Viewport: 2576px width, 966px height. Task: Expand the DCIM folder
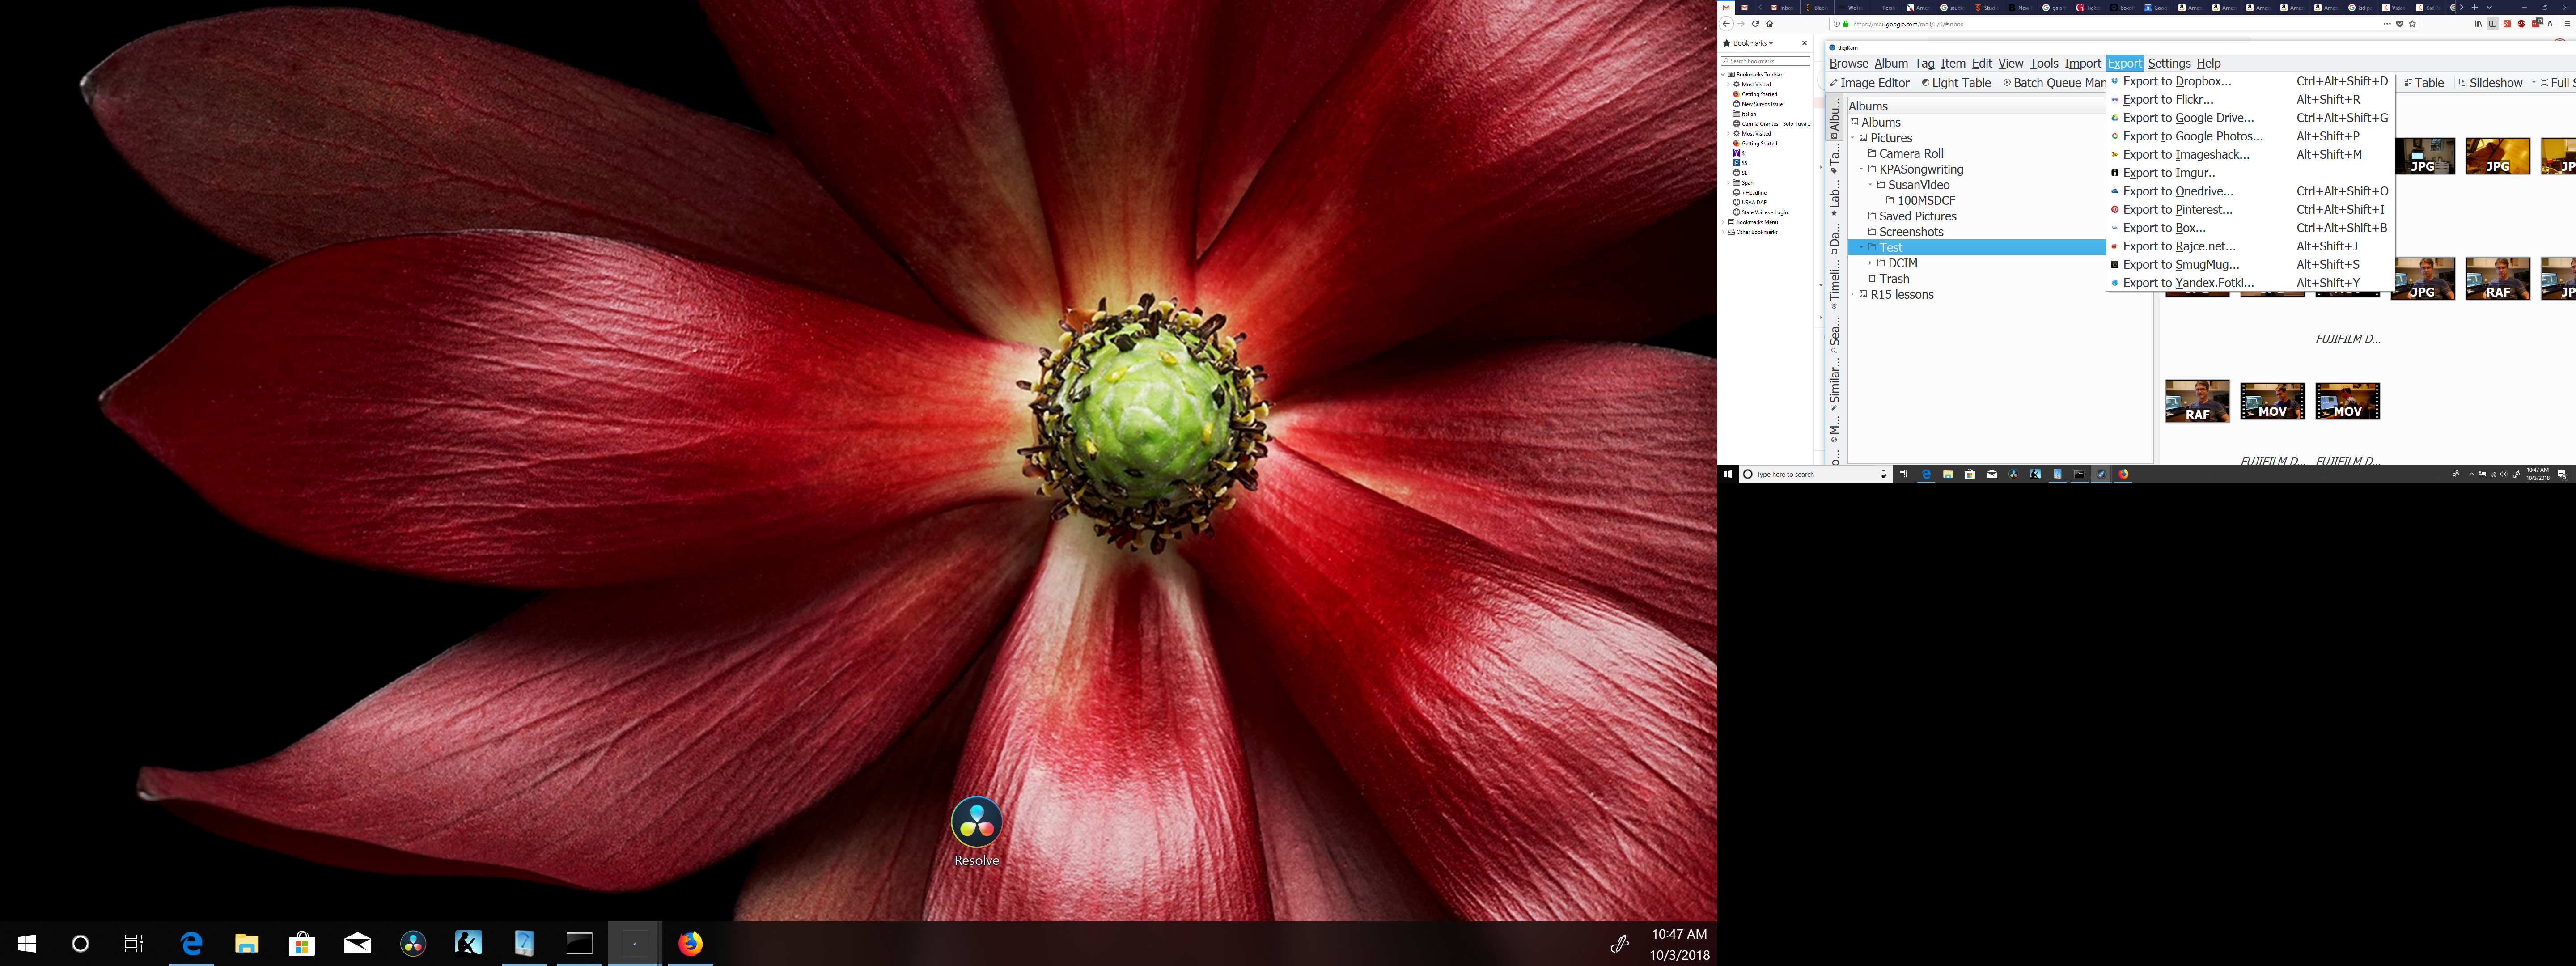point(1870,263)
